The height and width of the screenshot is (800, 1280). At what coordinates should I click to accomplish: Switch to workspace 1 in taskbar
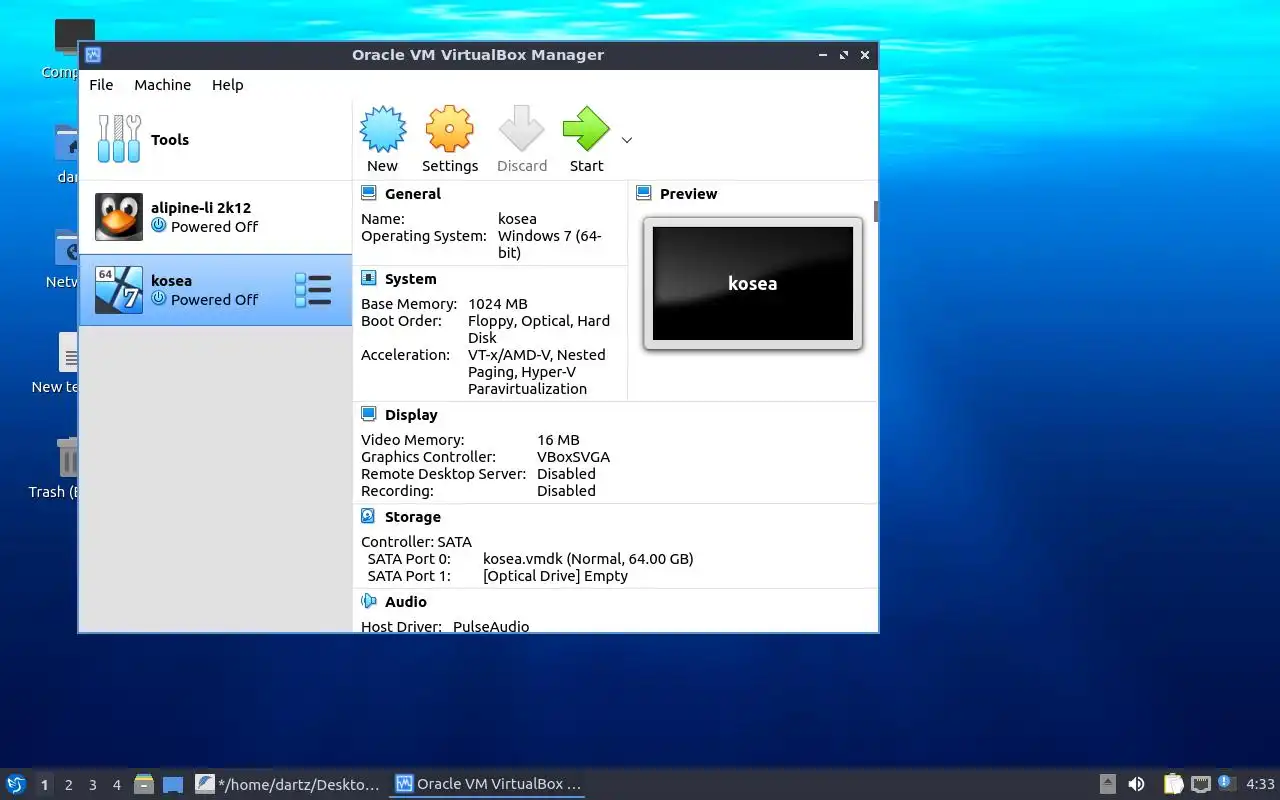pyautogui.click(x=45, y=785)
